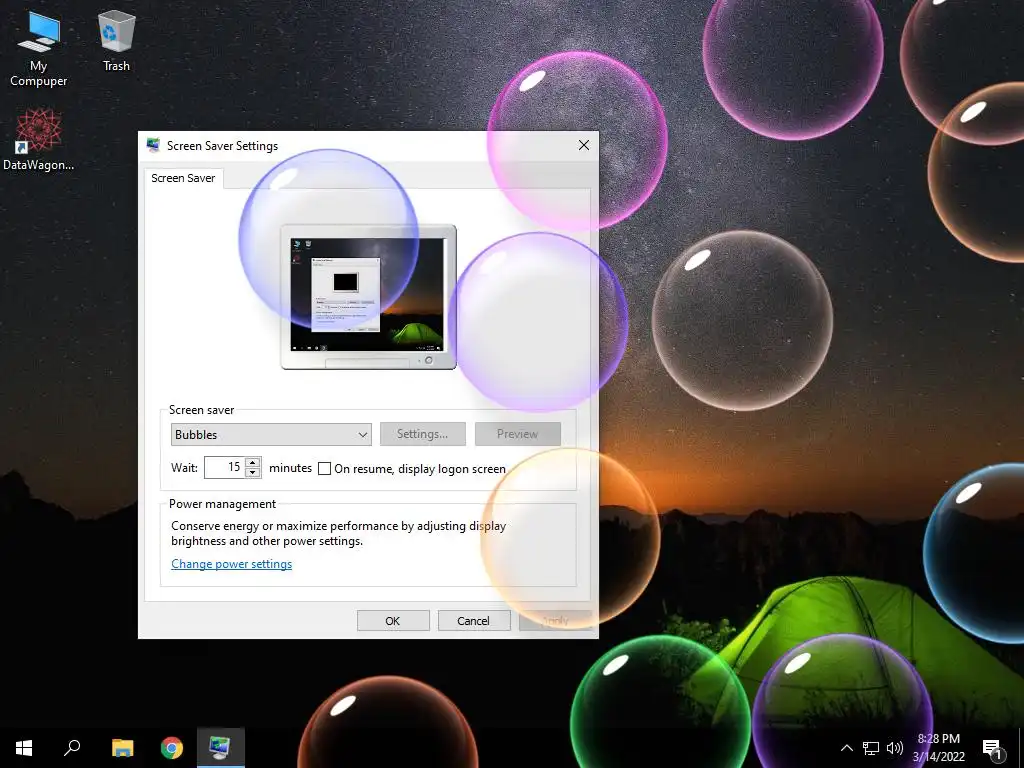The image size is (1024, 768).
Task: Confirm with the OK button
Action: 392,620
